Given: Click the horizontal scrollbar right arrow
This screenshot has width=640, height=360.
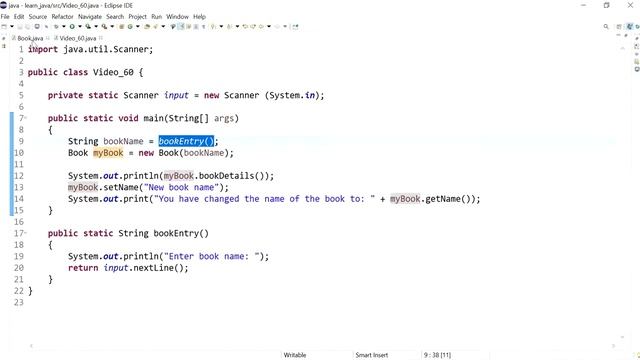Looking at the screenshot, I should click(x=613, y=346).
